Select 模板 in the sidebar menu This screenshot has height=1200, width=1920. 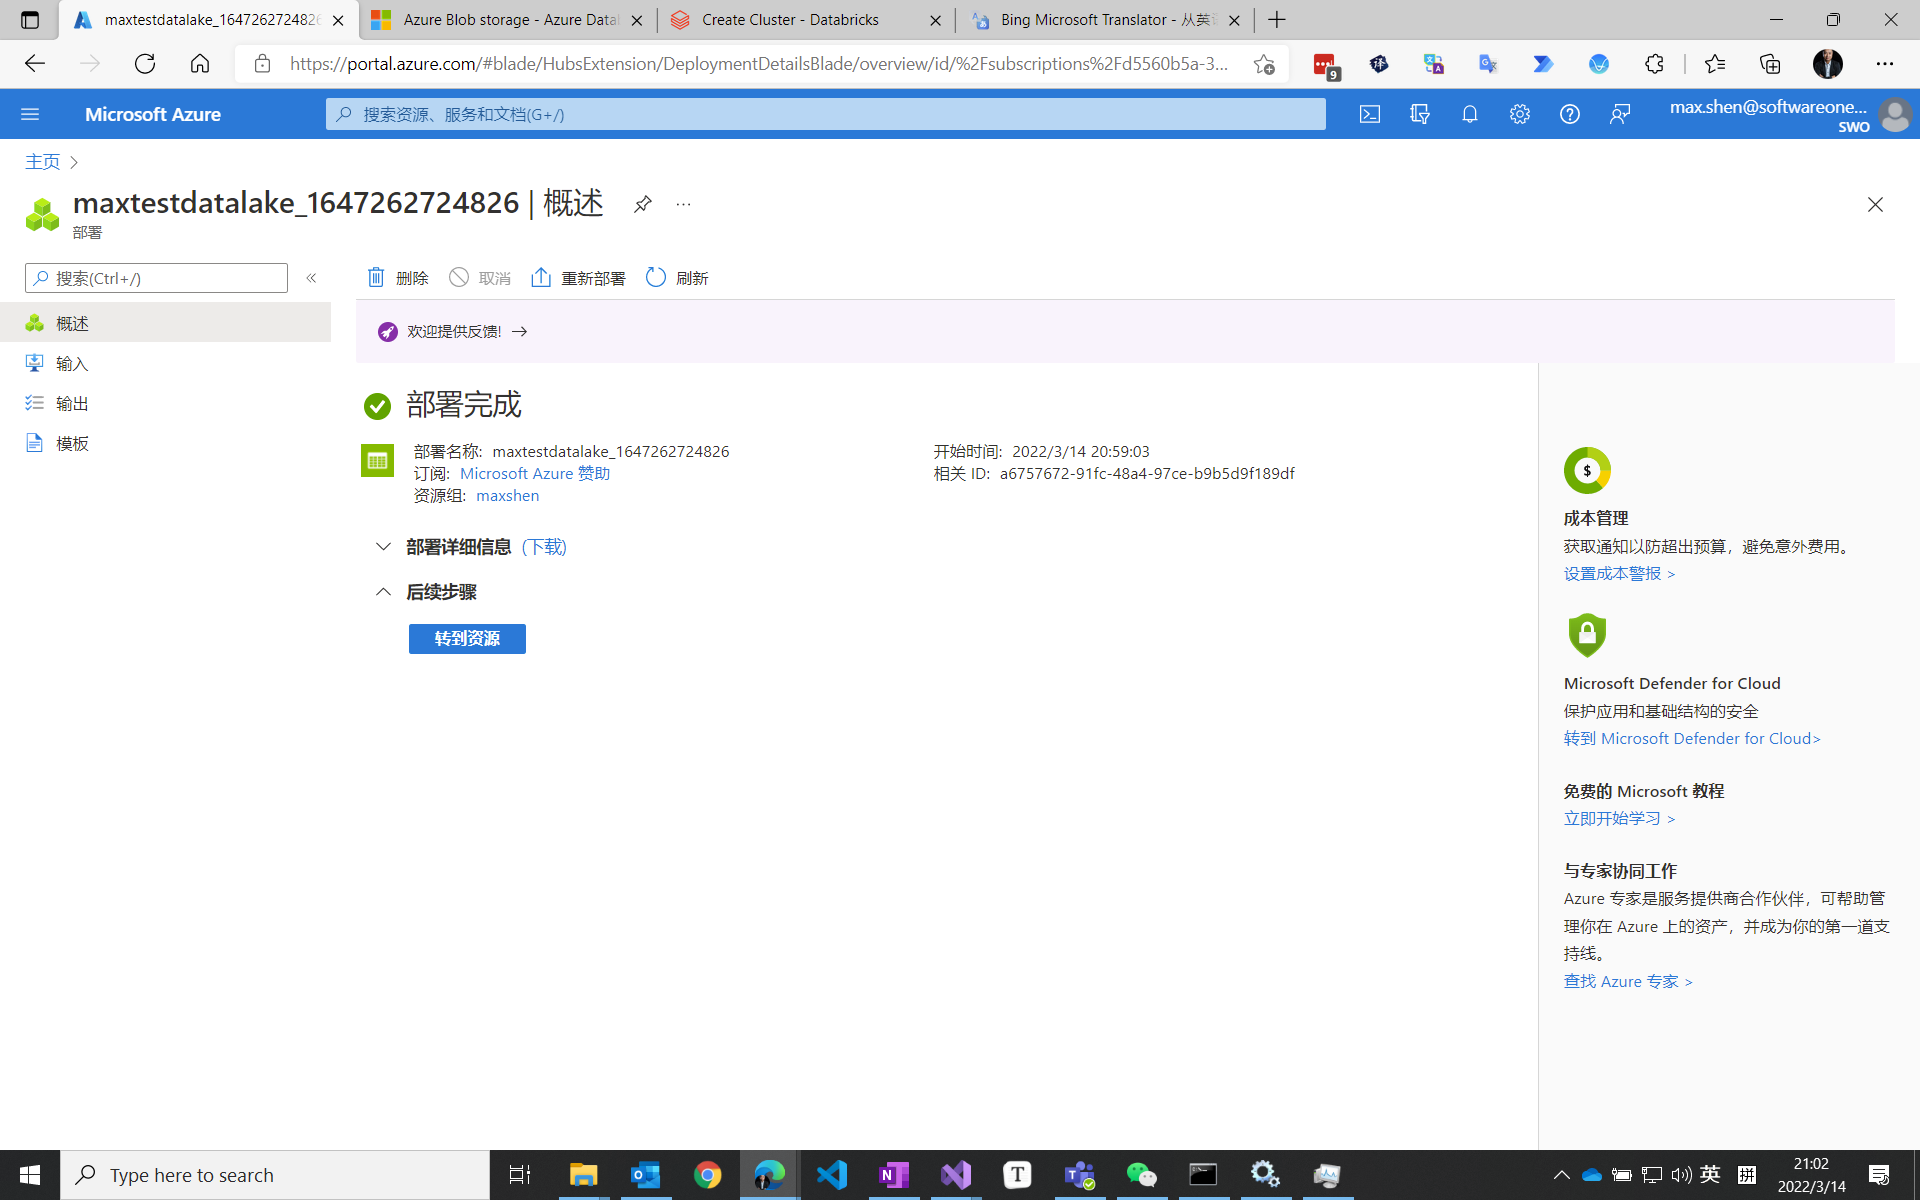point(70,443)
